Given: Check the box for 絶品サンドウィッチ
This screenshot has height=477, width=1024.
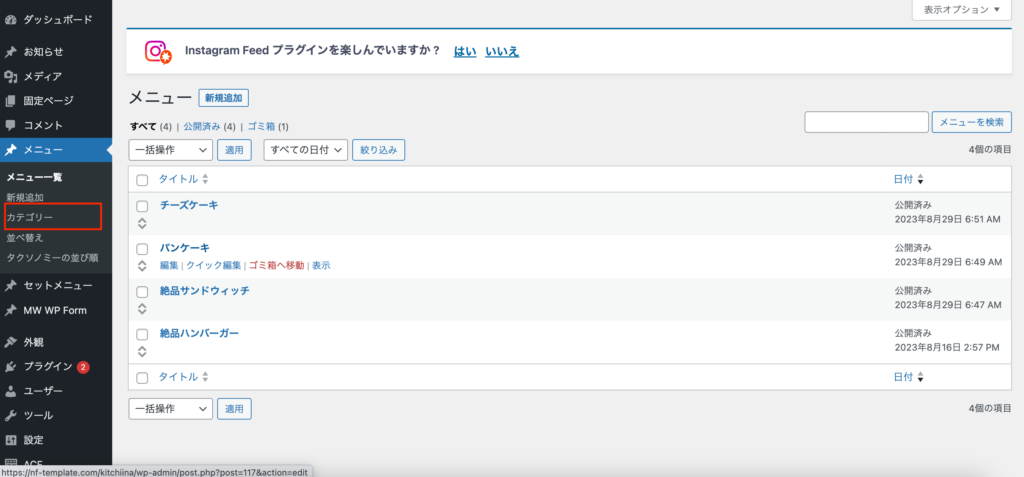Looking at the screenshot, I should [x=142, y=291].
